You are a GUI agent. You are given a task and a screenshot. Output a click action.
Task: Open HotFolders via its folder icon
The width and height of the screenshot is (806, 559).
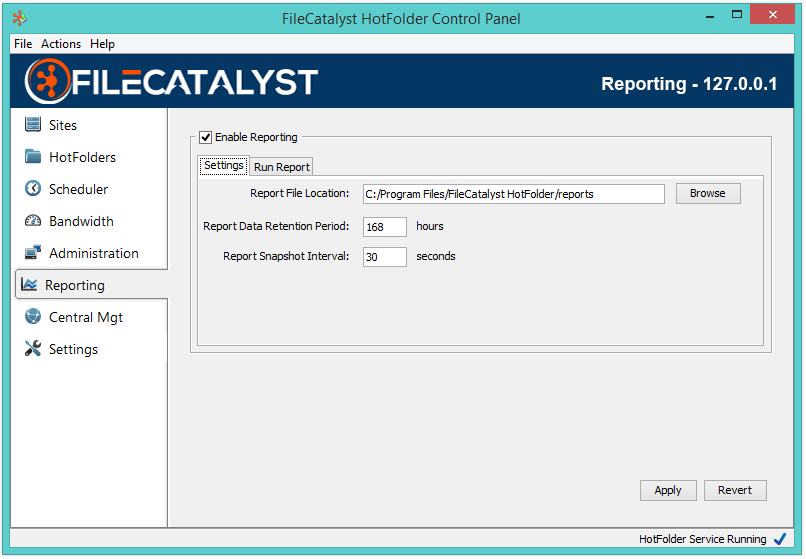(32, 157)
